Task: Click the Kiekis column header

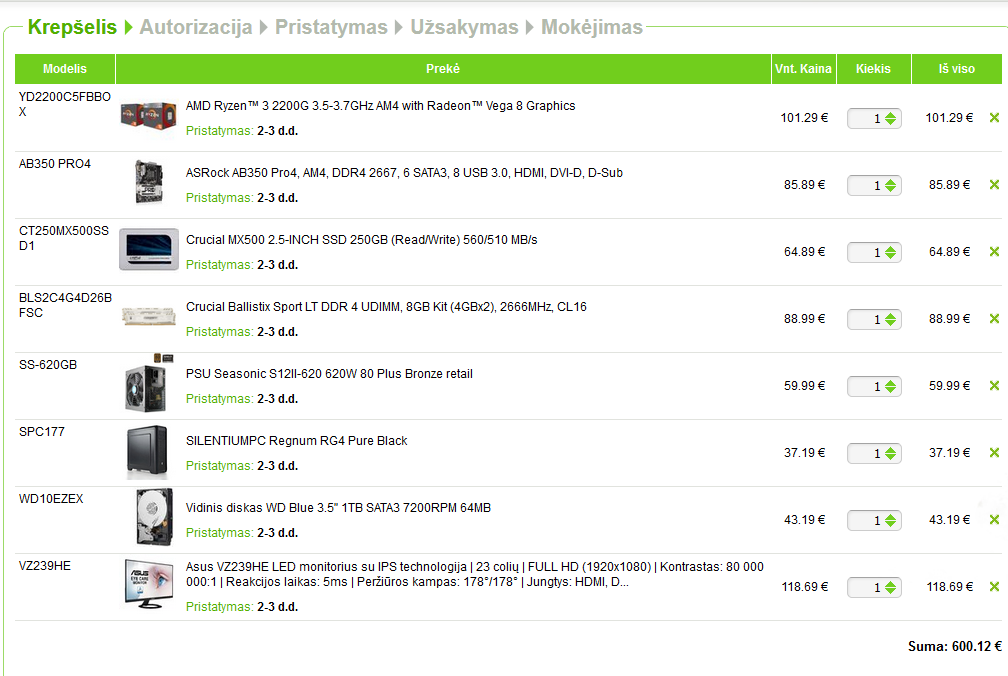Action: (x=873, y=69)
